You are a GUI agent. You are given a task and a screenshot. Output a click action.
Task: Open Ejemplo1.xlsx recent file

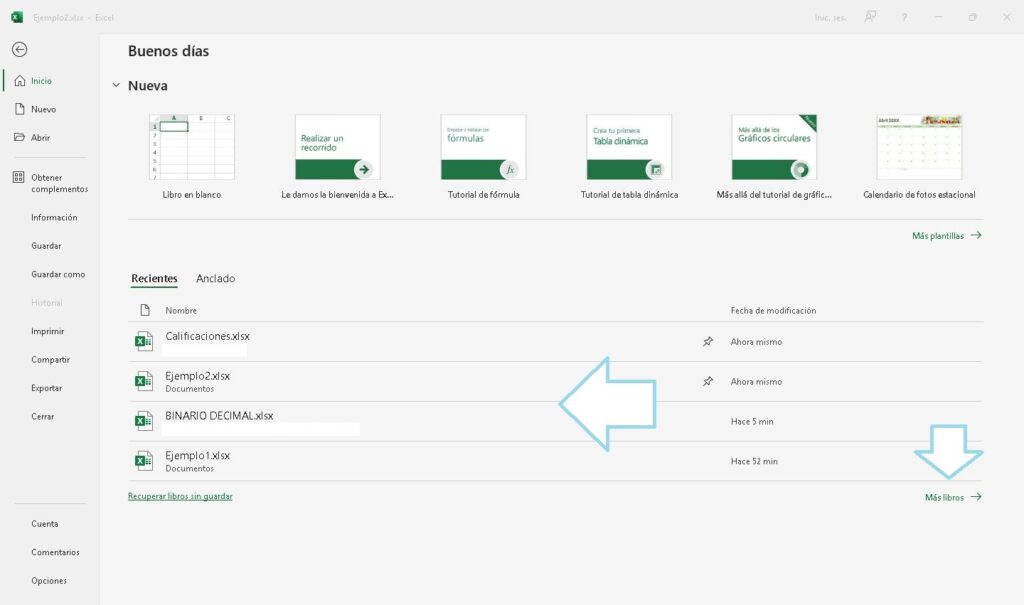click(x=197, y=456)
